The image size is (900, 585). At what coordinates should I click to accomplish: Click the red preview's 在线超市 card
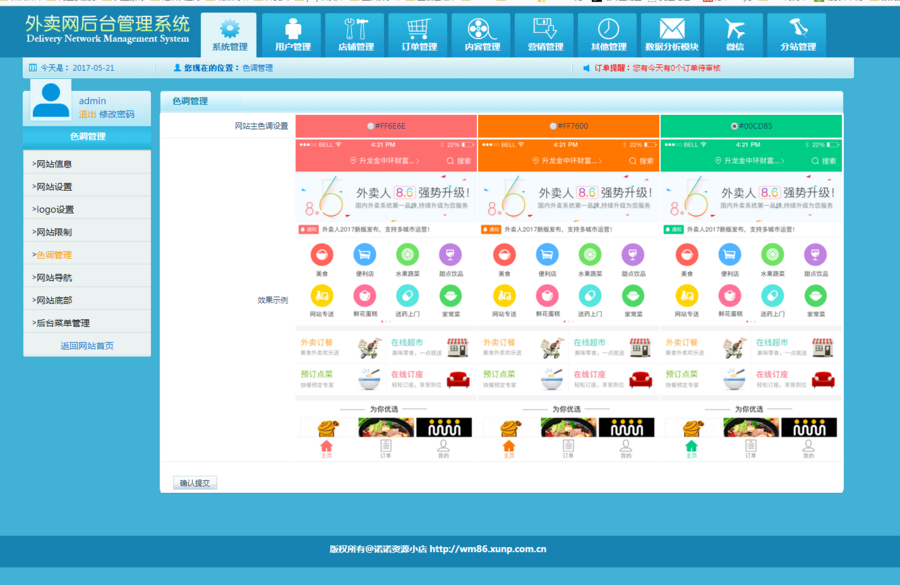pos(431,347)
